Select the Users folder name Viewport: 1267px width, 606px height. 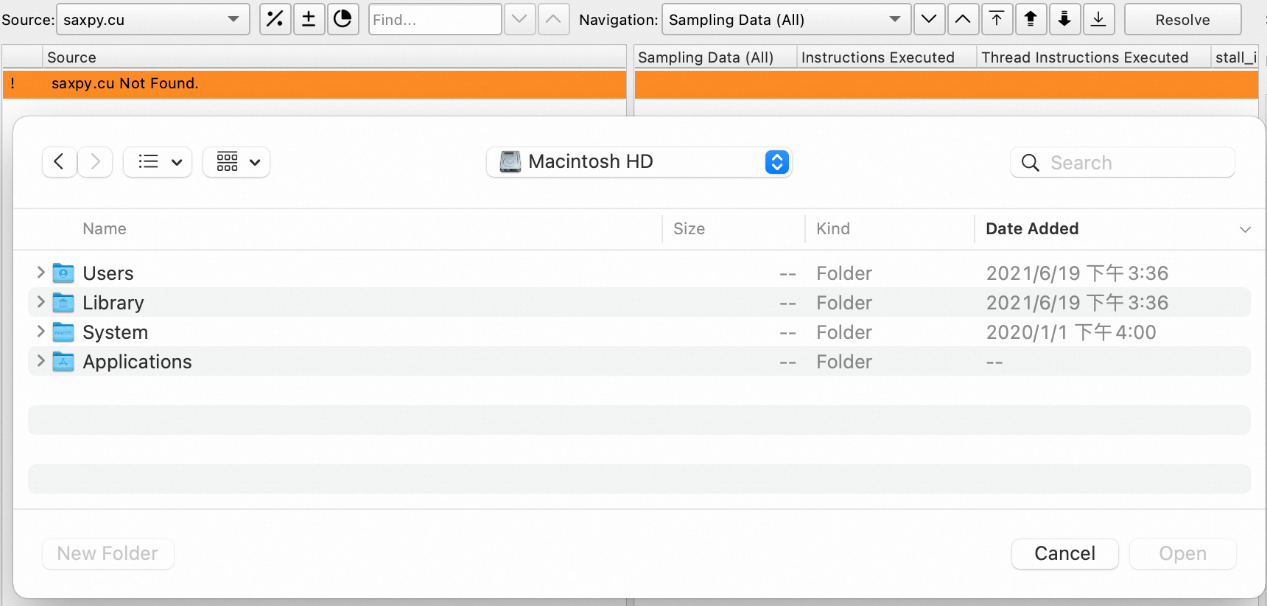pos(108,273)
